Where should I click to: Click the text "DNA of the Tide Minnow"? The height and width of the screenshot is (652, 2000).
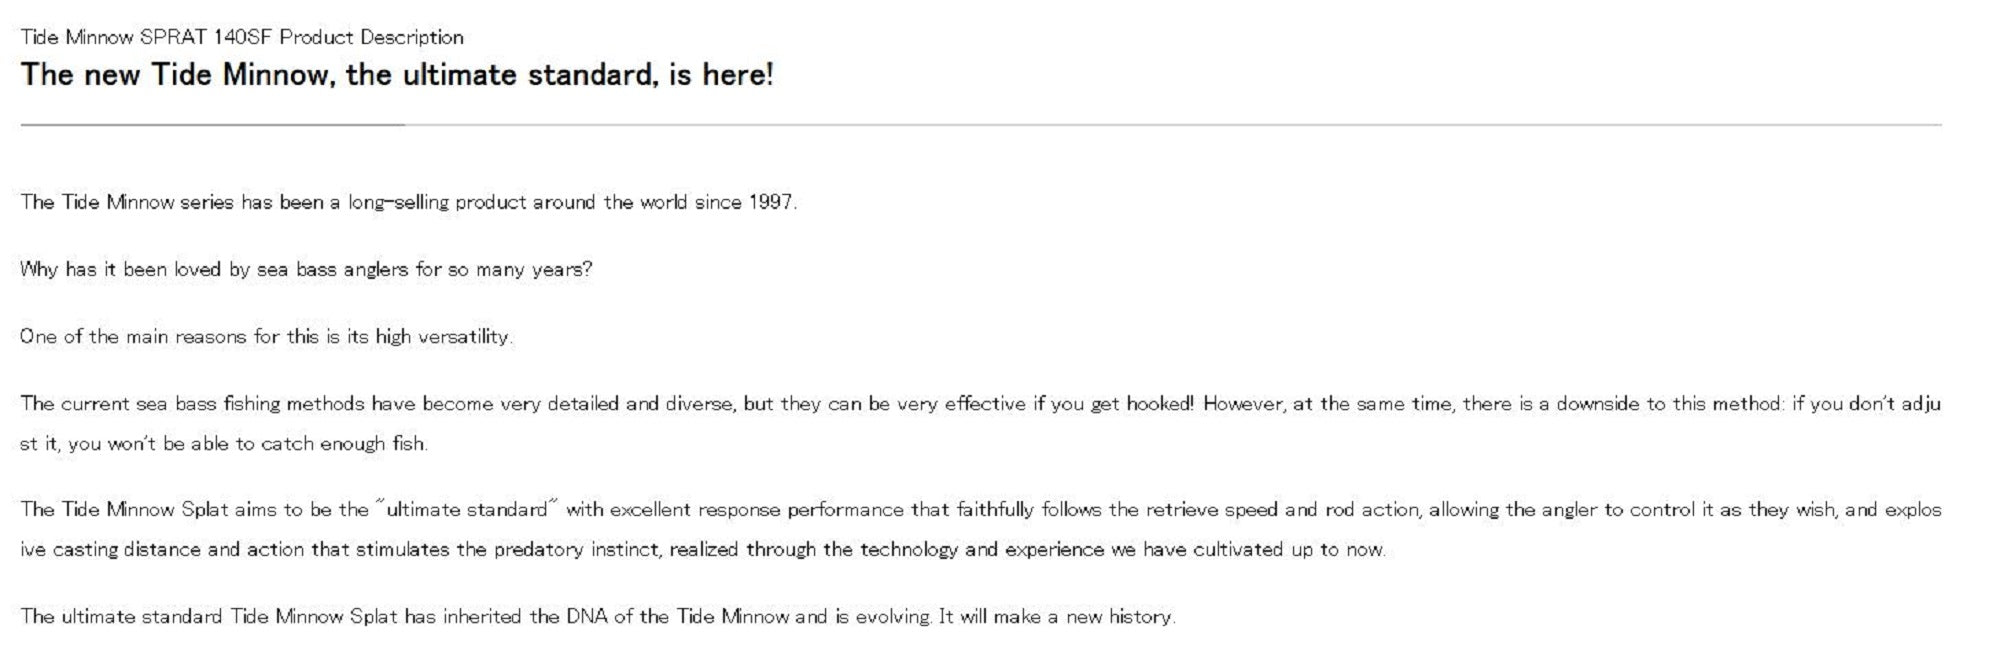point(677,617)
